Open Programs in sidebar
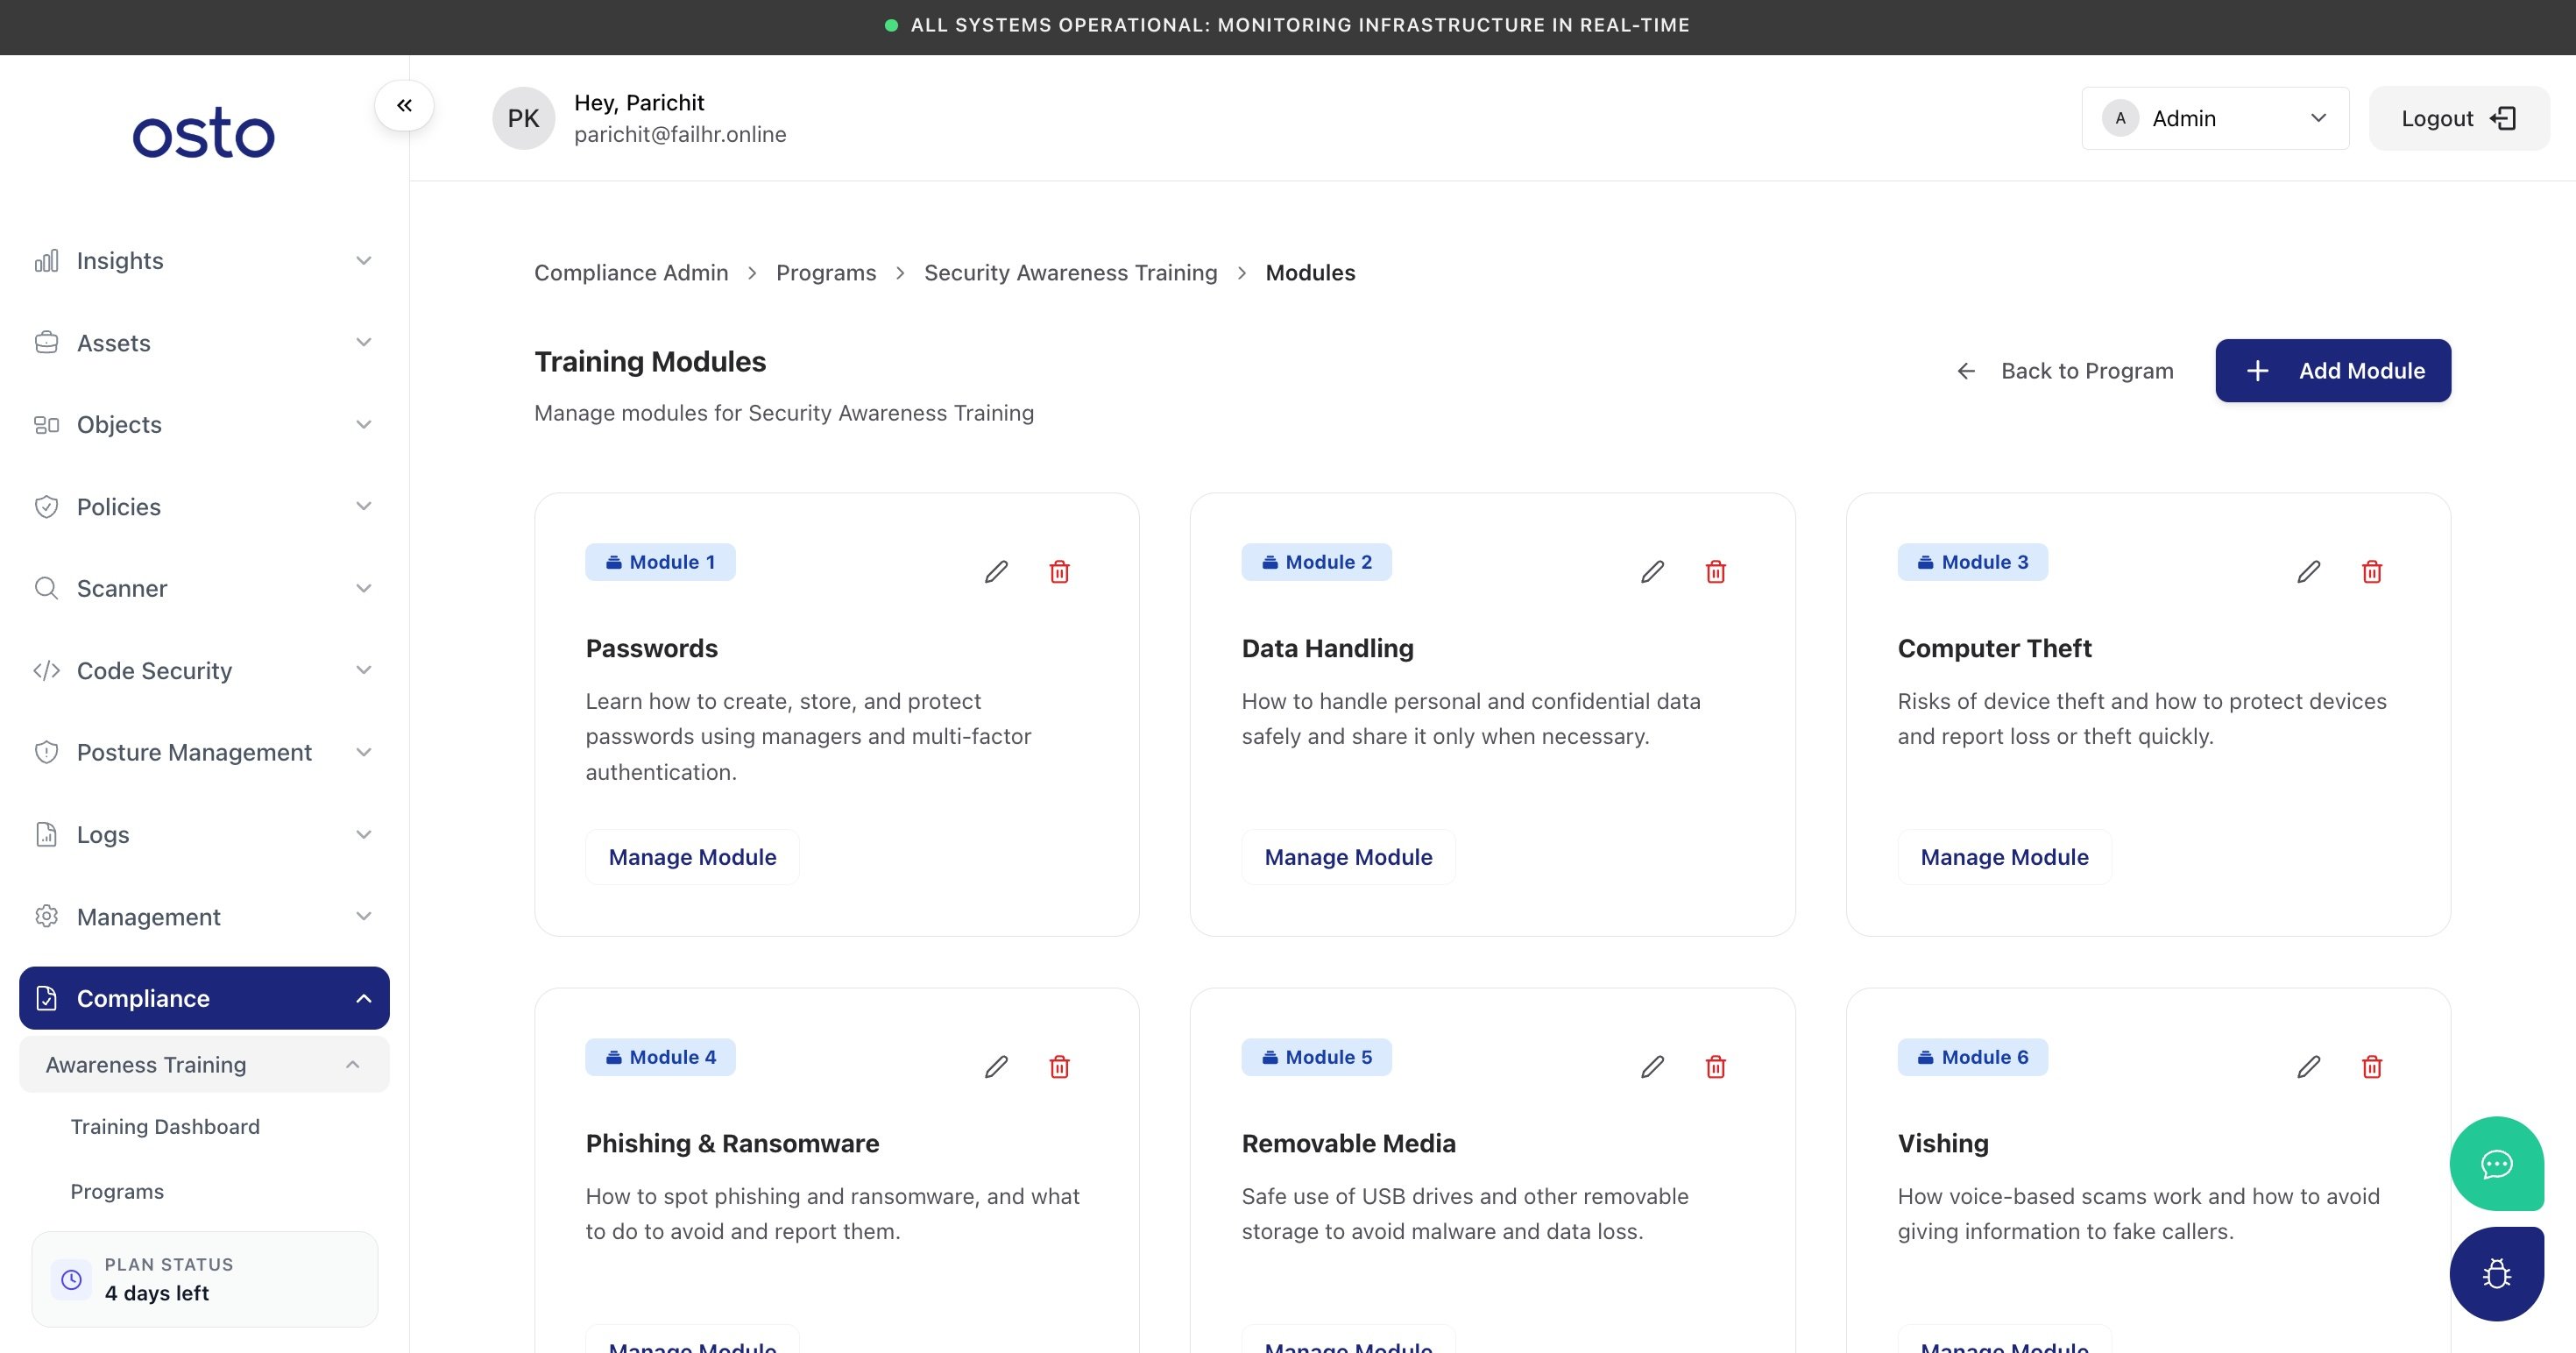This screenshot has width=2576, height=1353. [117, 1192]
